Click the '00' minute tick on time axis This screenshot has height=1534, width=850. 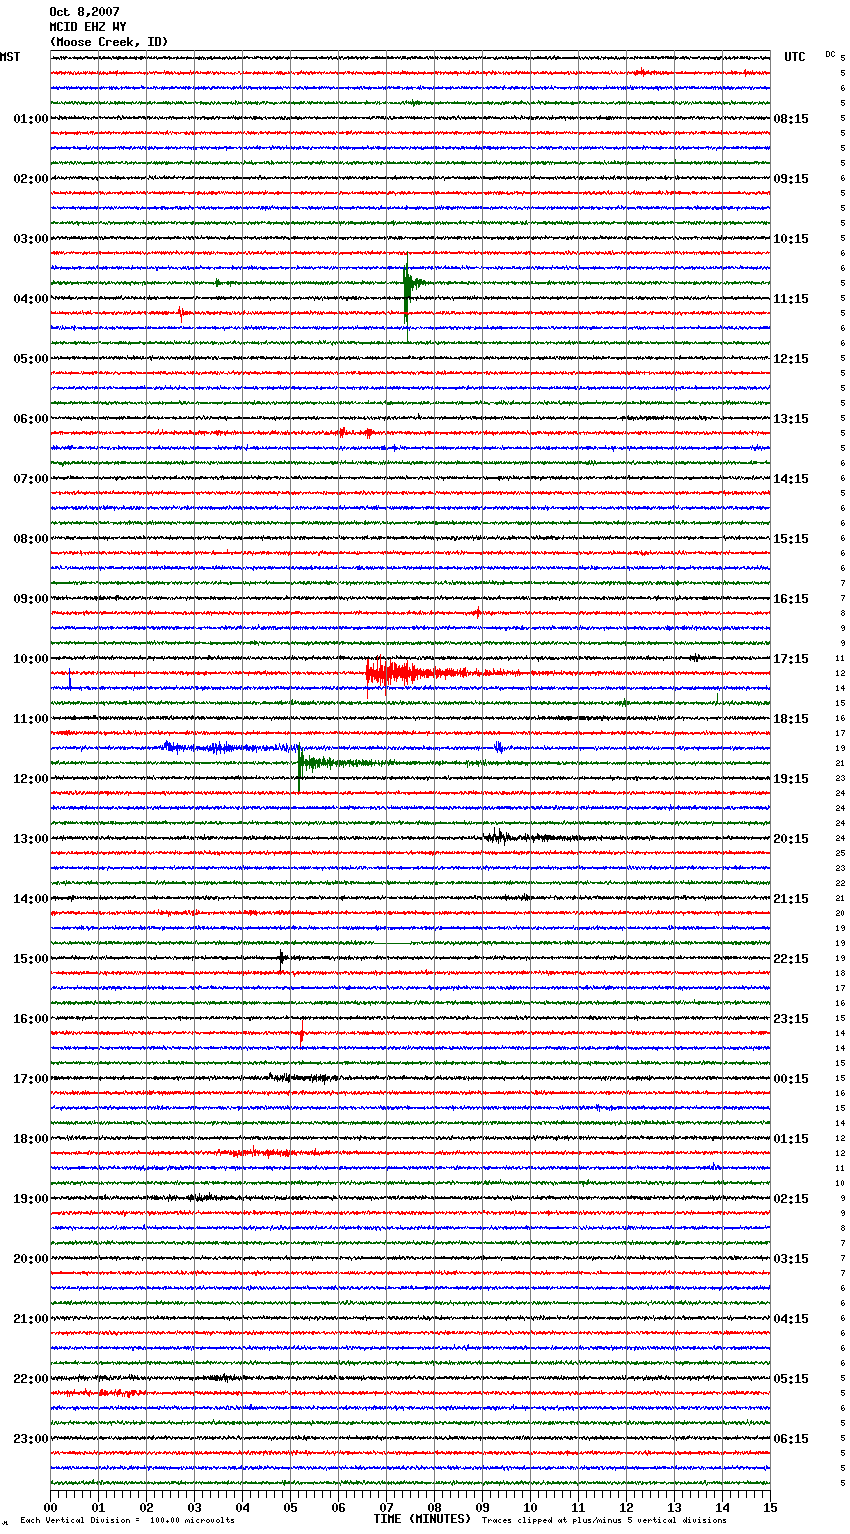click(x=50, y=1507)
